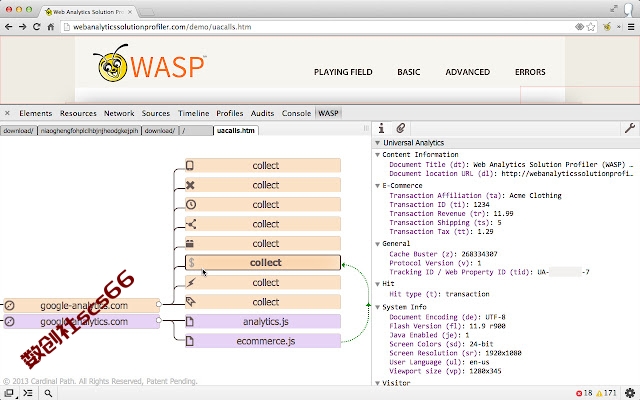Viewport: 640px width, 400px height.
Task: Reload the page with refresh icon
Action: click(x=36, y=27)
